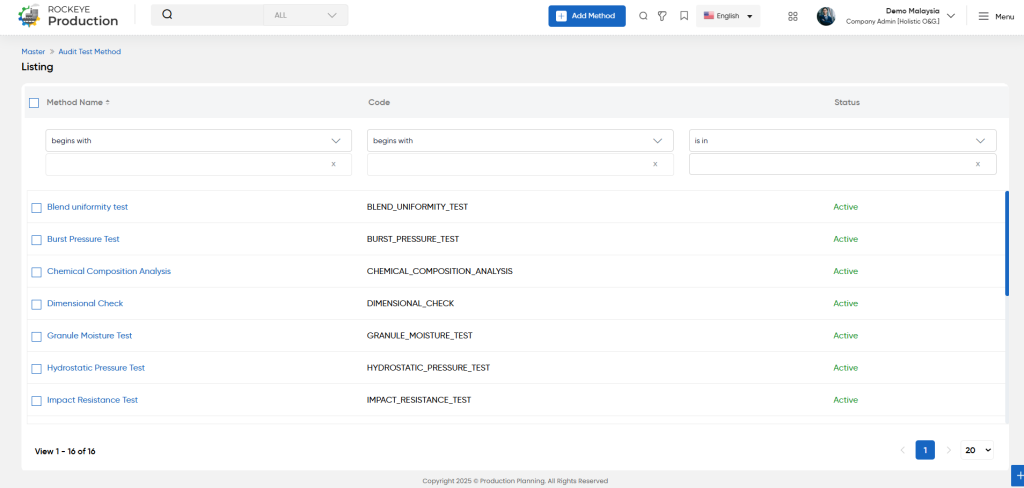Toggle the select-all header checkbox

click(x=34, y=103)
